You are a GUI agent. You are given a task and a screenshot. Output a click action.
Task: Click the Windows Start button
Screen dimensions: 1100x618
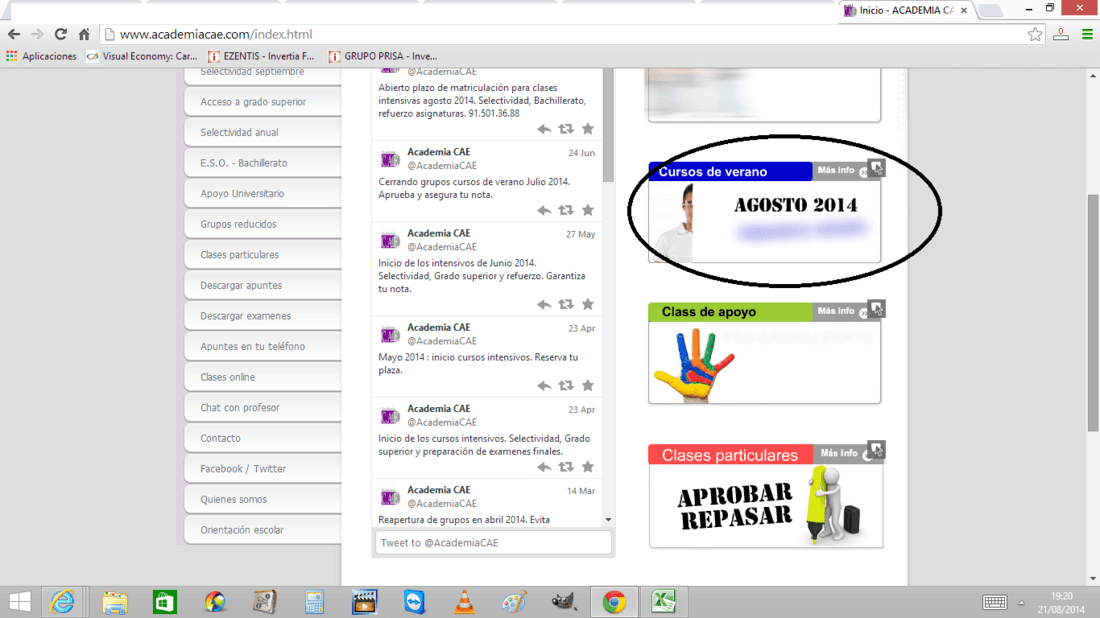[20, 602]
